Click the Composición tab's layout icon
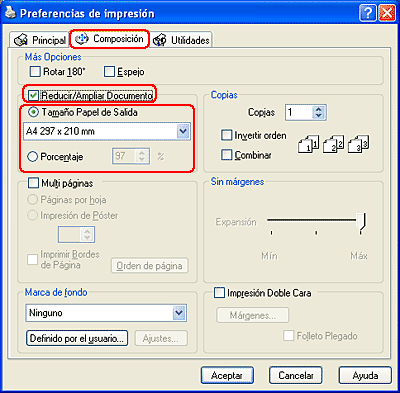 pos(82,39)
